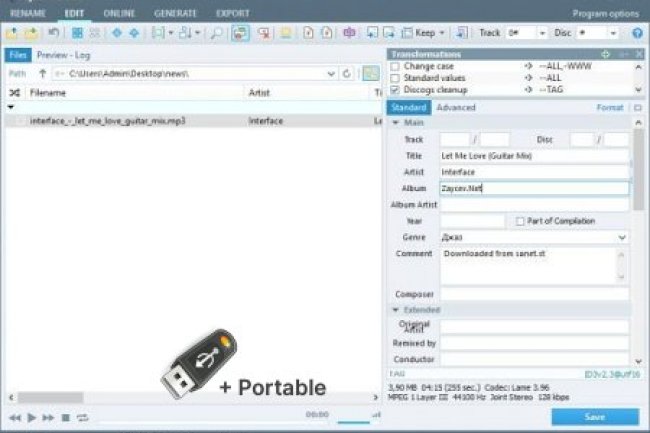Go to the GENERATE tab
Screen dimensions: 650x433
point(175,13)
